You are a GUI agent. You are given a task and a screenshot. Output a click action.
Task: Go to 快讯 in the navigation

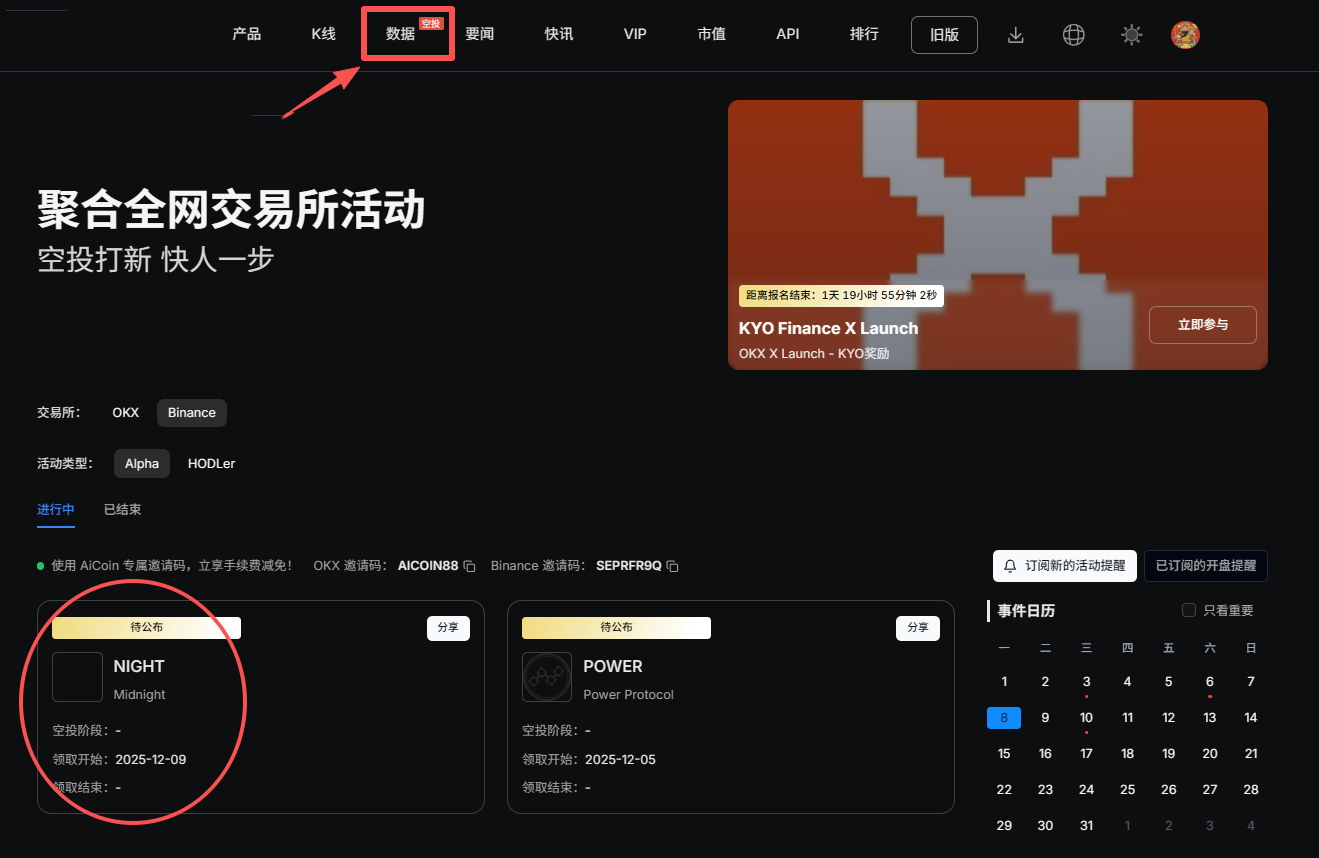click(x=559, y=34)
